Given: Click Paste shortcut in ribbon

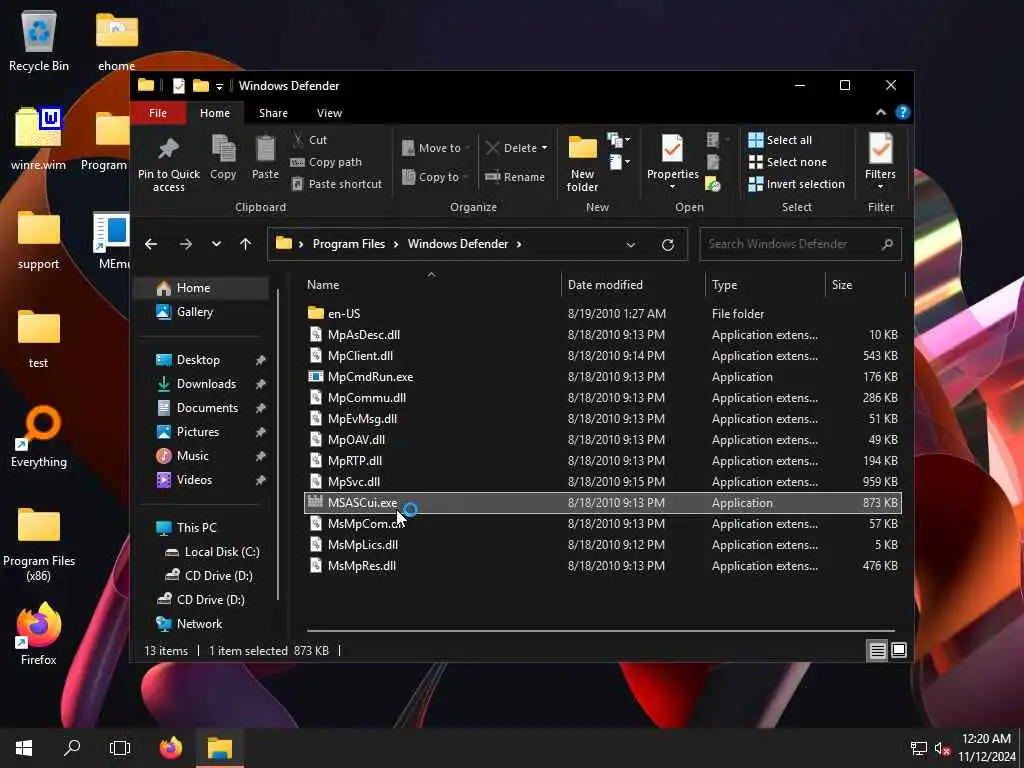Looking at the screenshot, I should [x=336, y=184].
